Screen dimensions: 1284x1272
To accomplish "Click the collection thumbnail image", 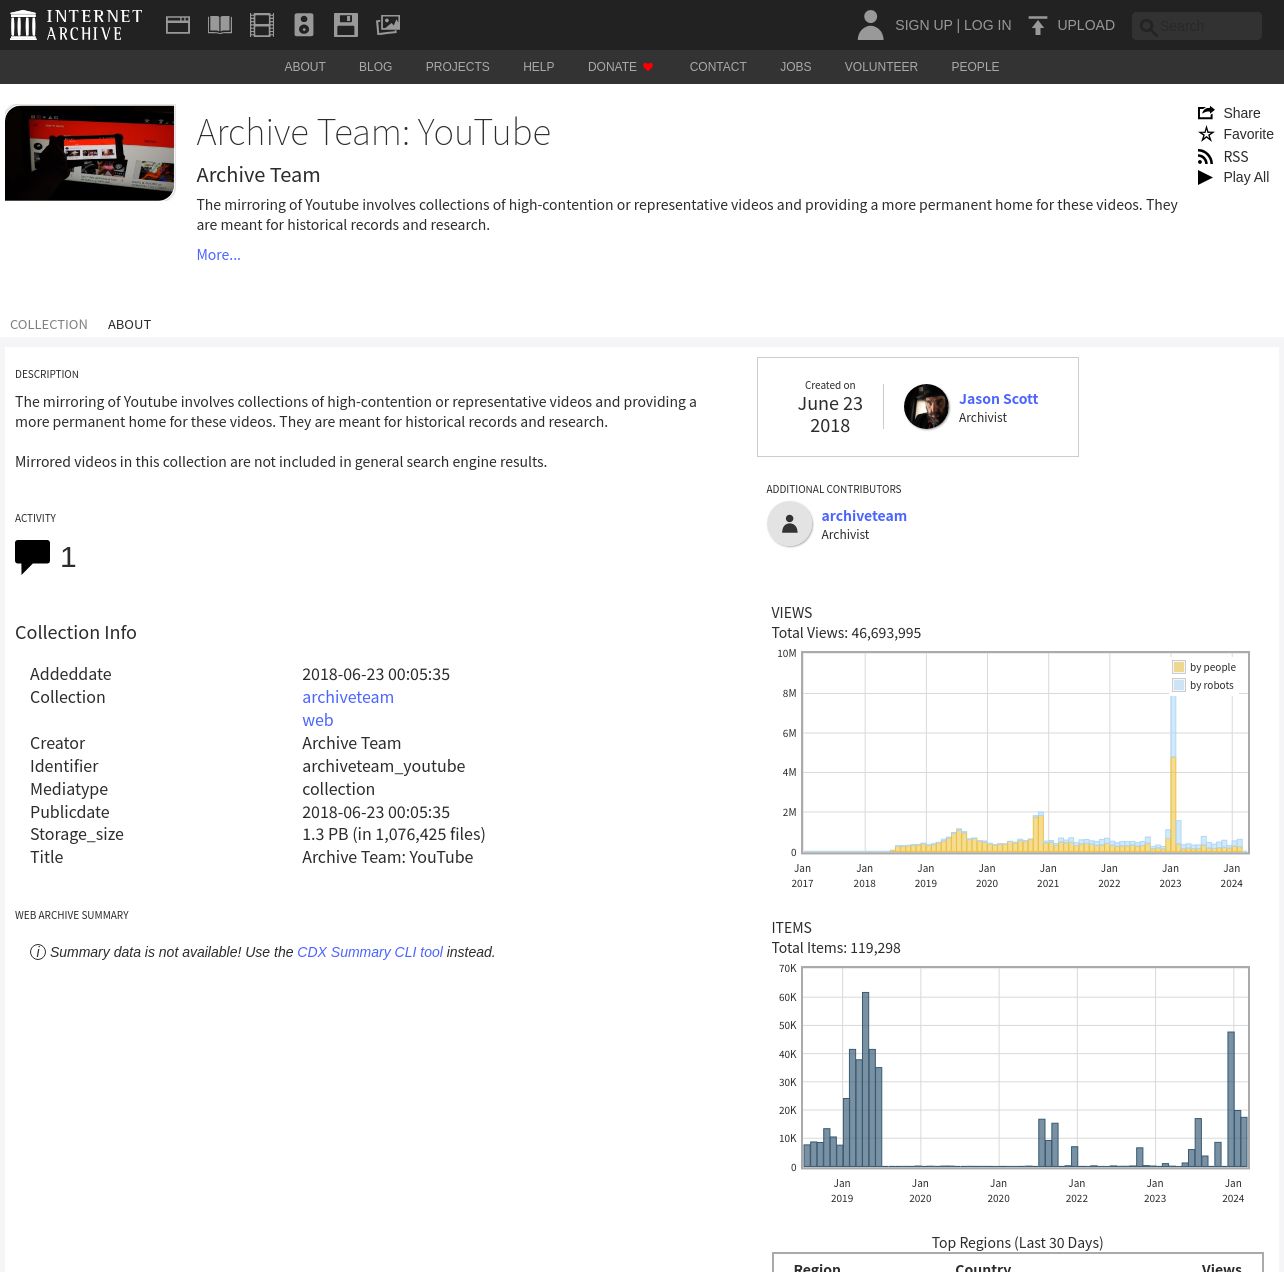I will point(90,153).
